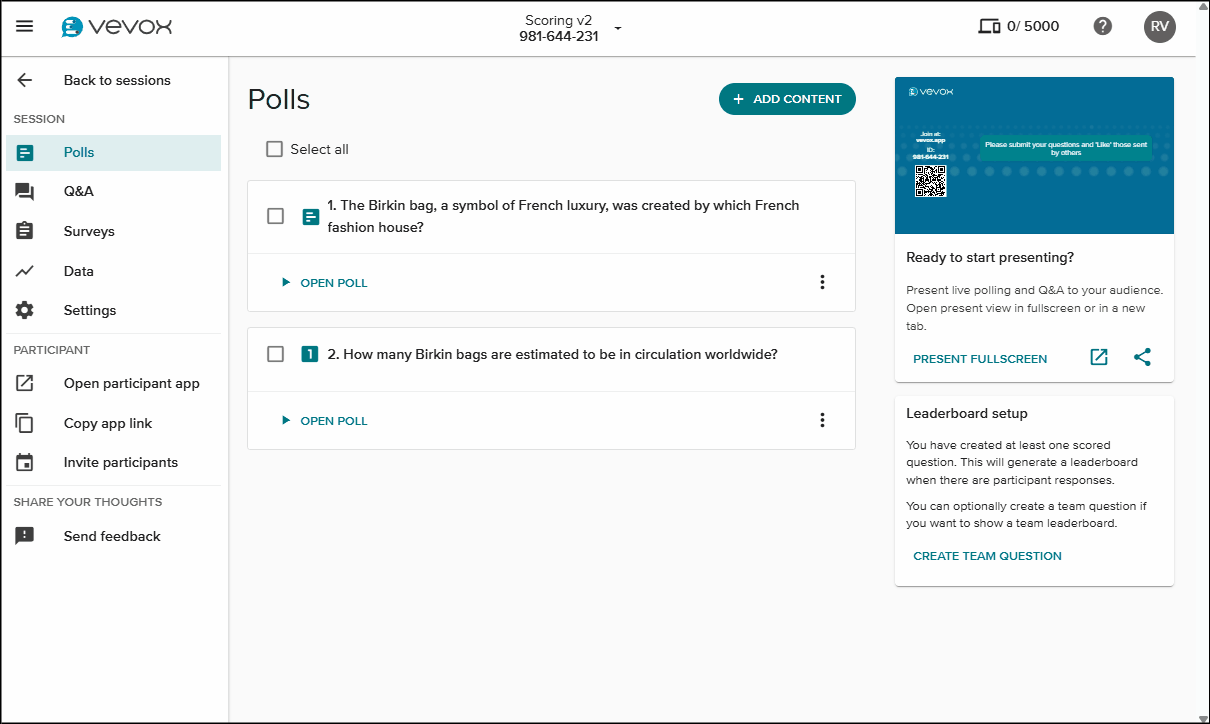Open the three-dot menu for question two
Screen dimensions: 1210x724
click(822, 420)
